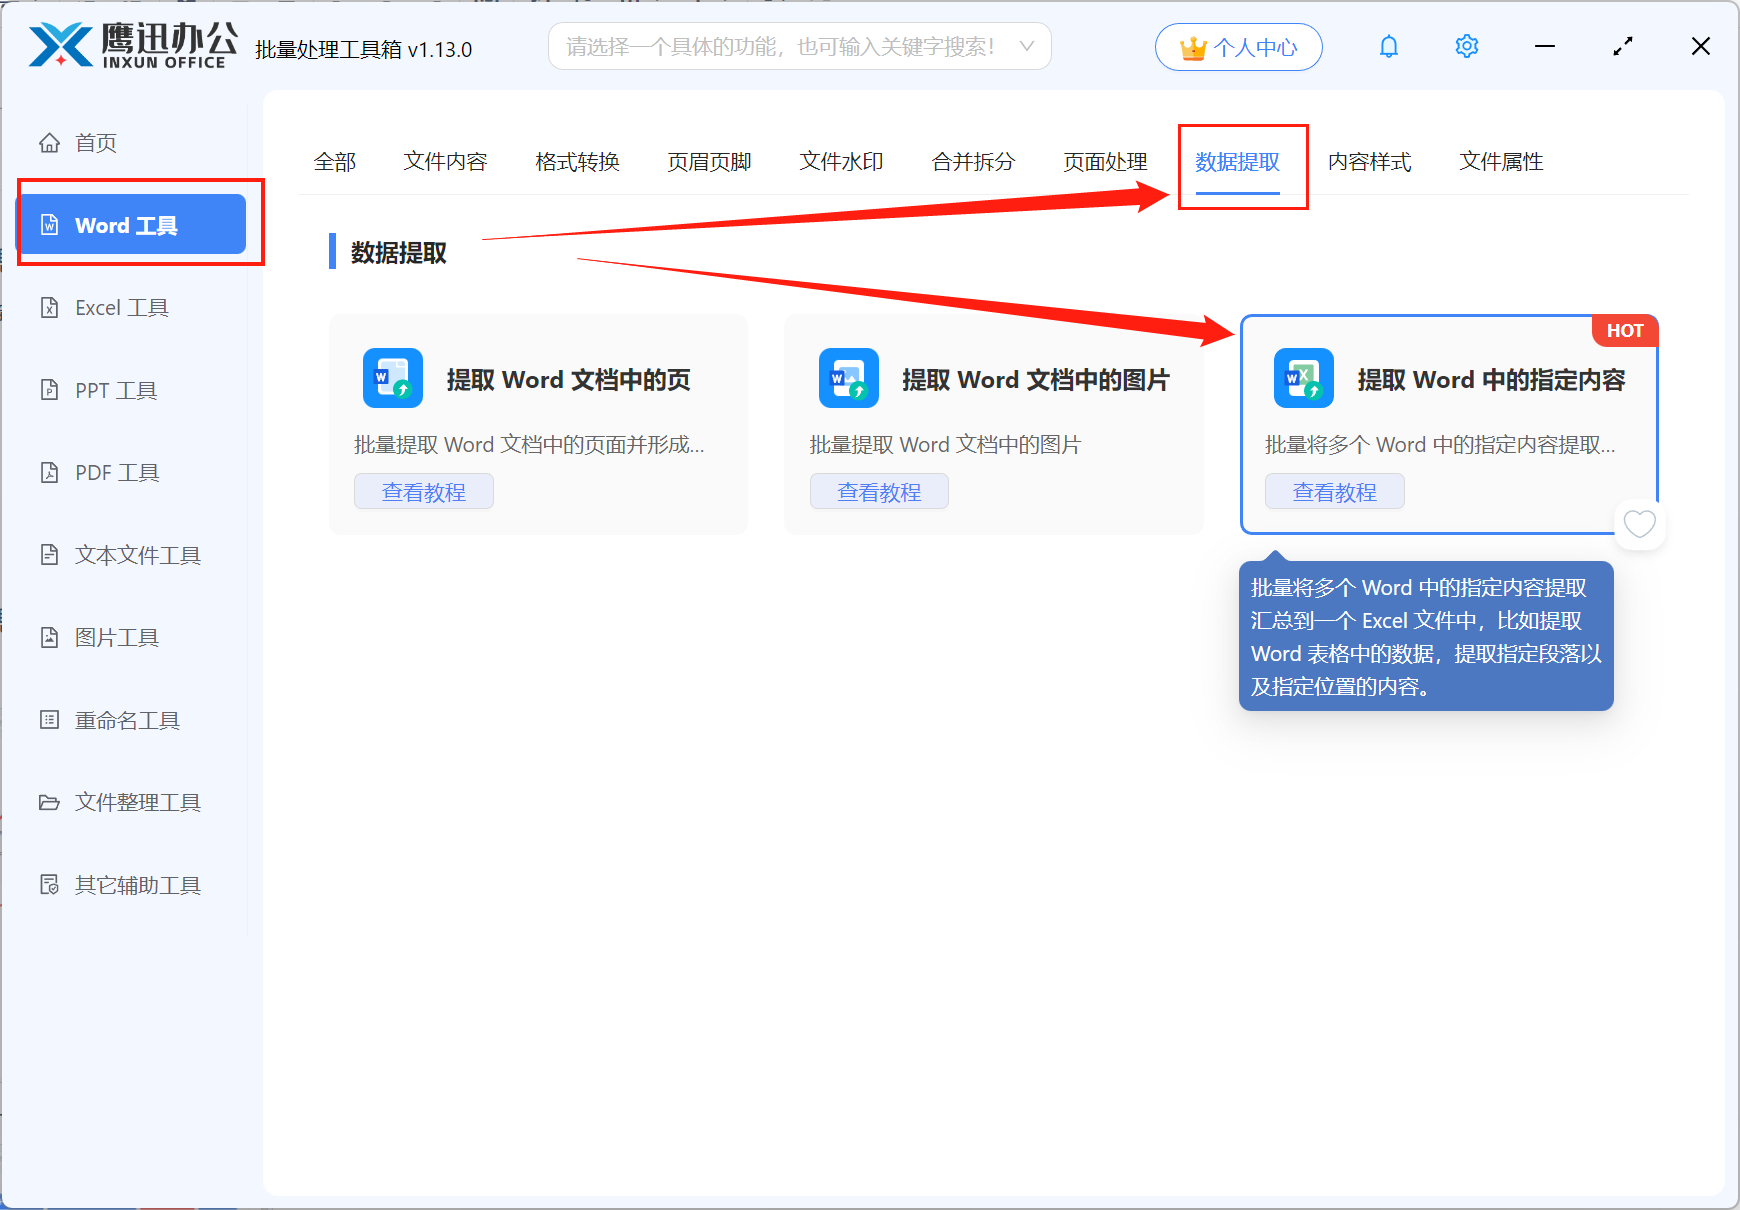The width and height of the screenshot is (1740, 1210).
Task: Open the 图片工具 sidebar section
Action: (x=116, y=637)
